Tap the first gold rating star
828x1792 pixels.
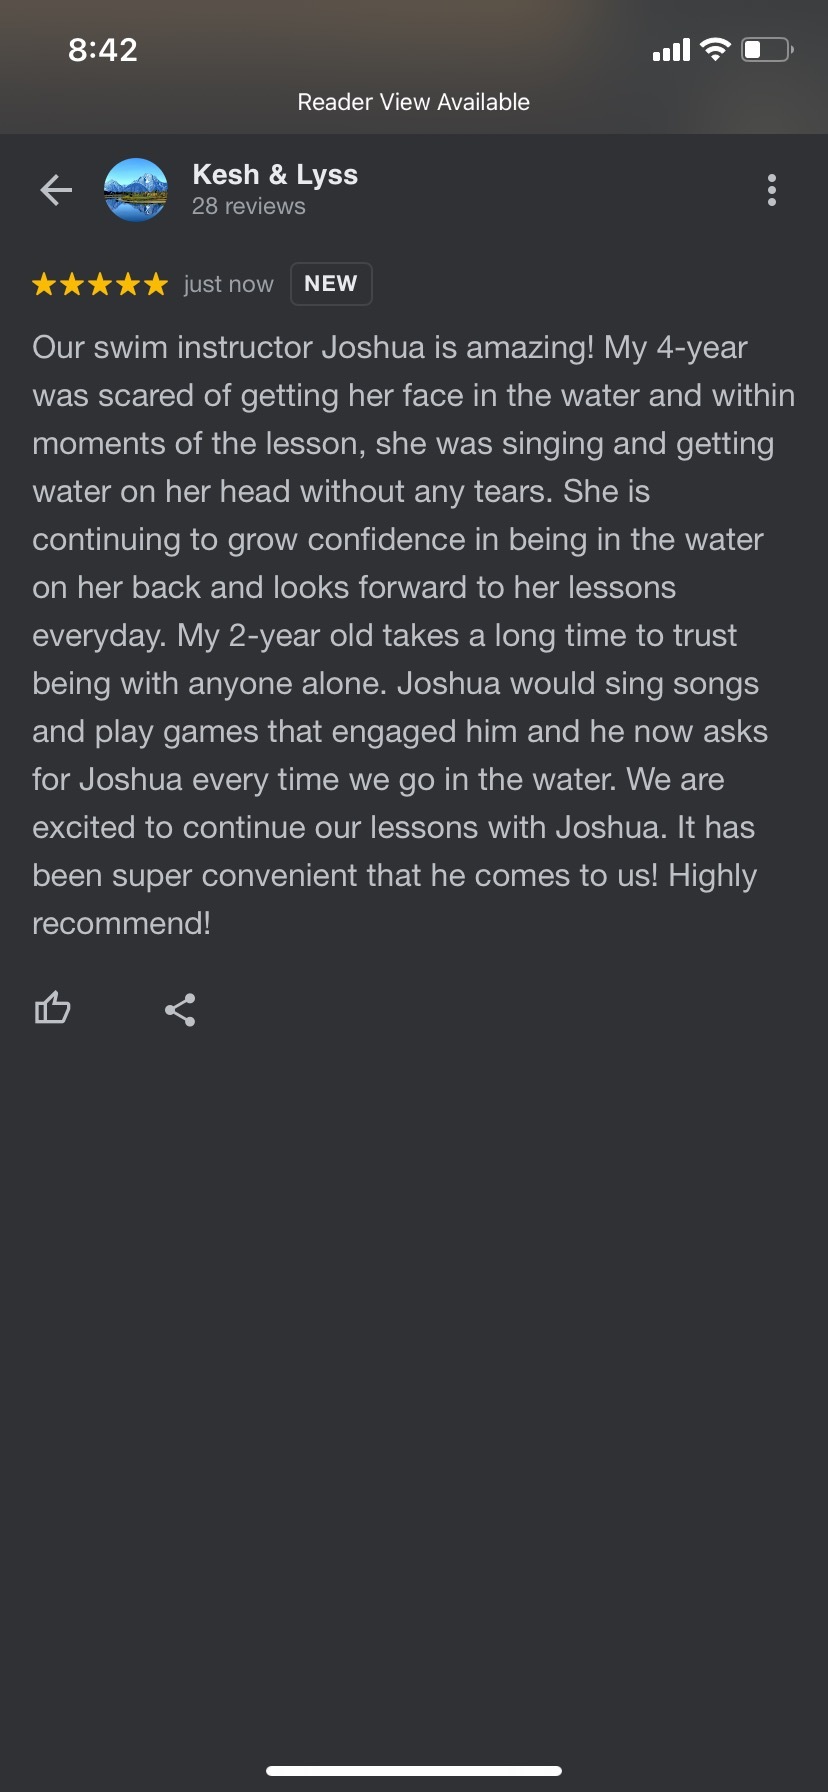(x=44, y=285)
